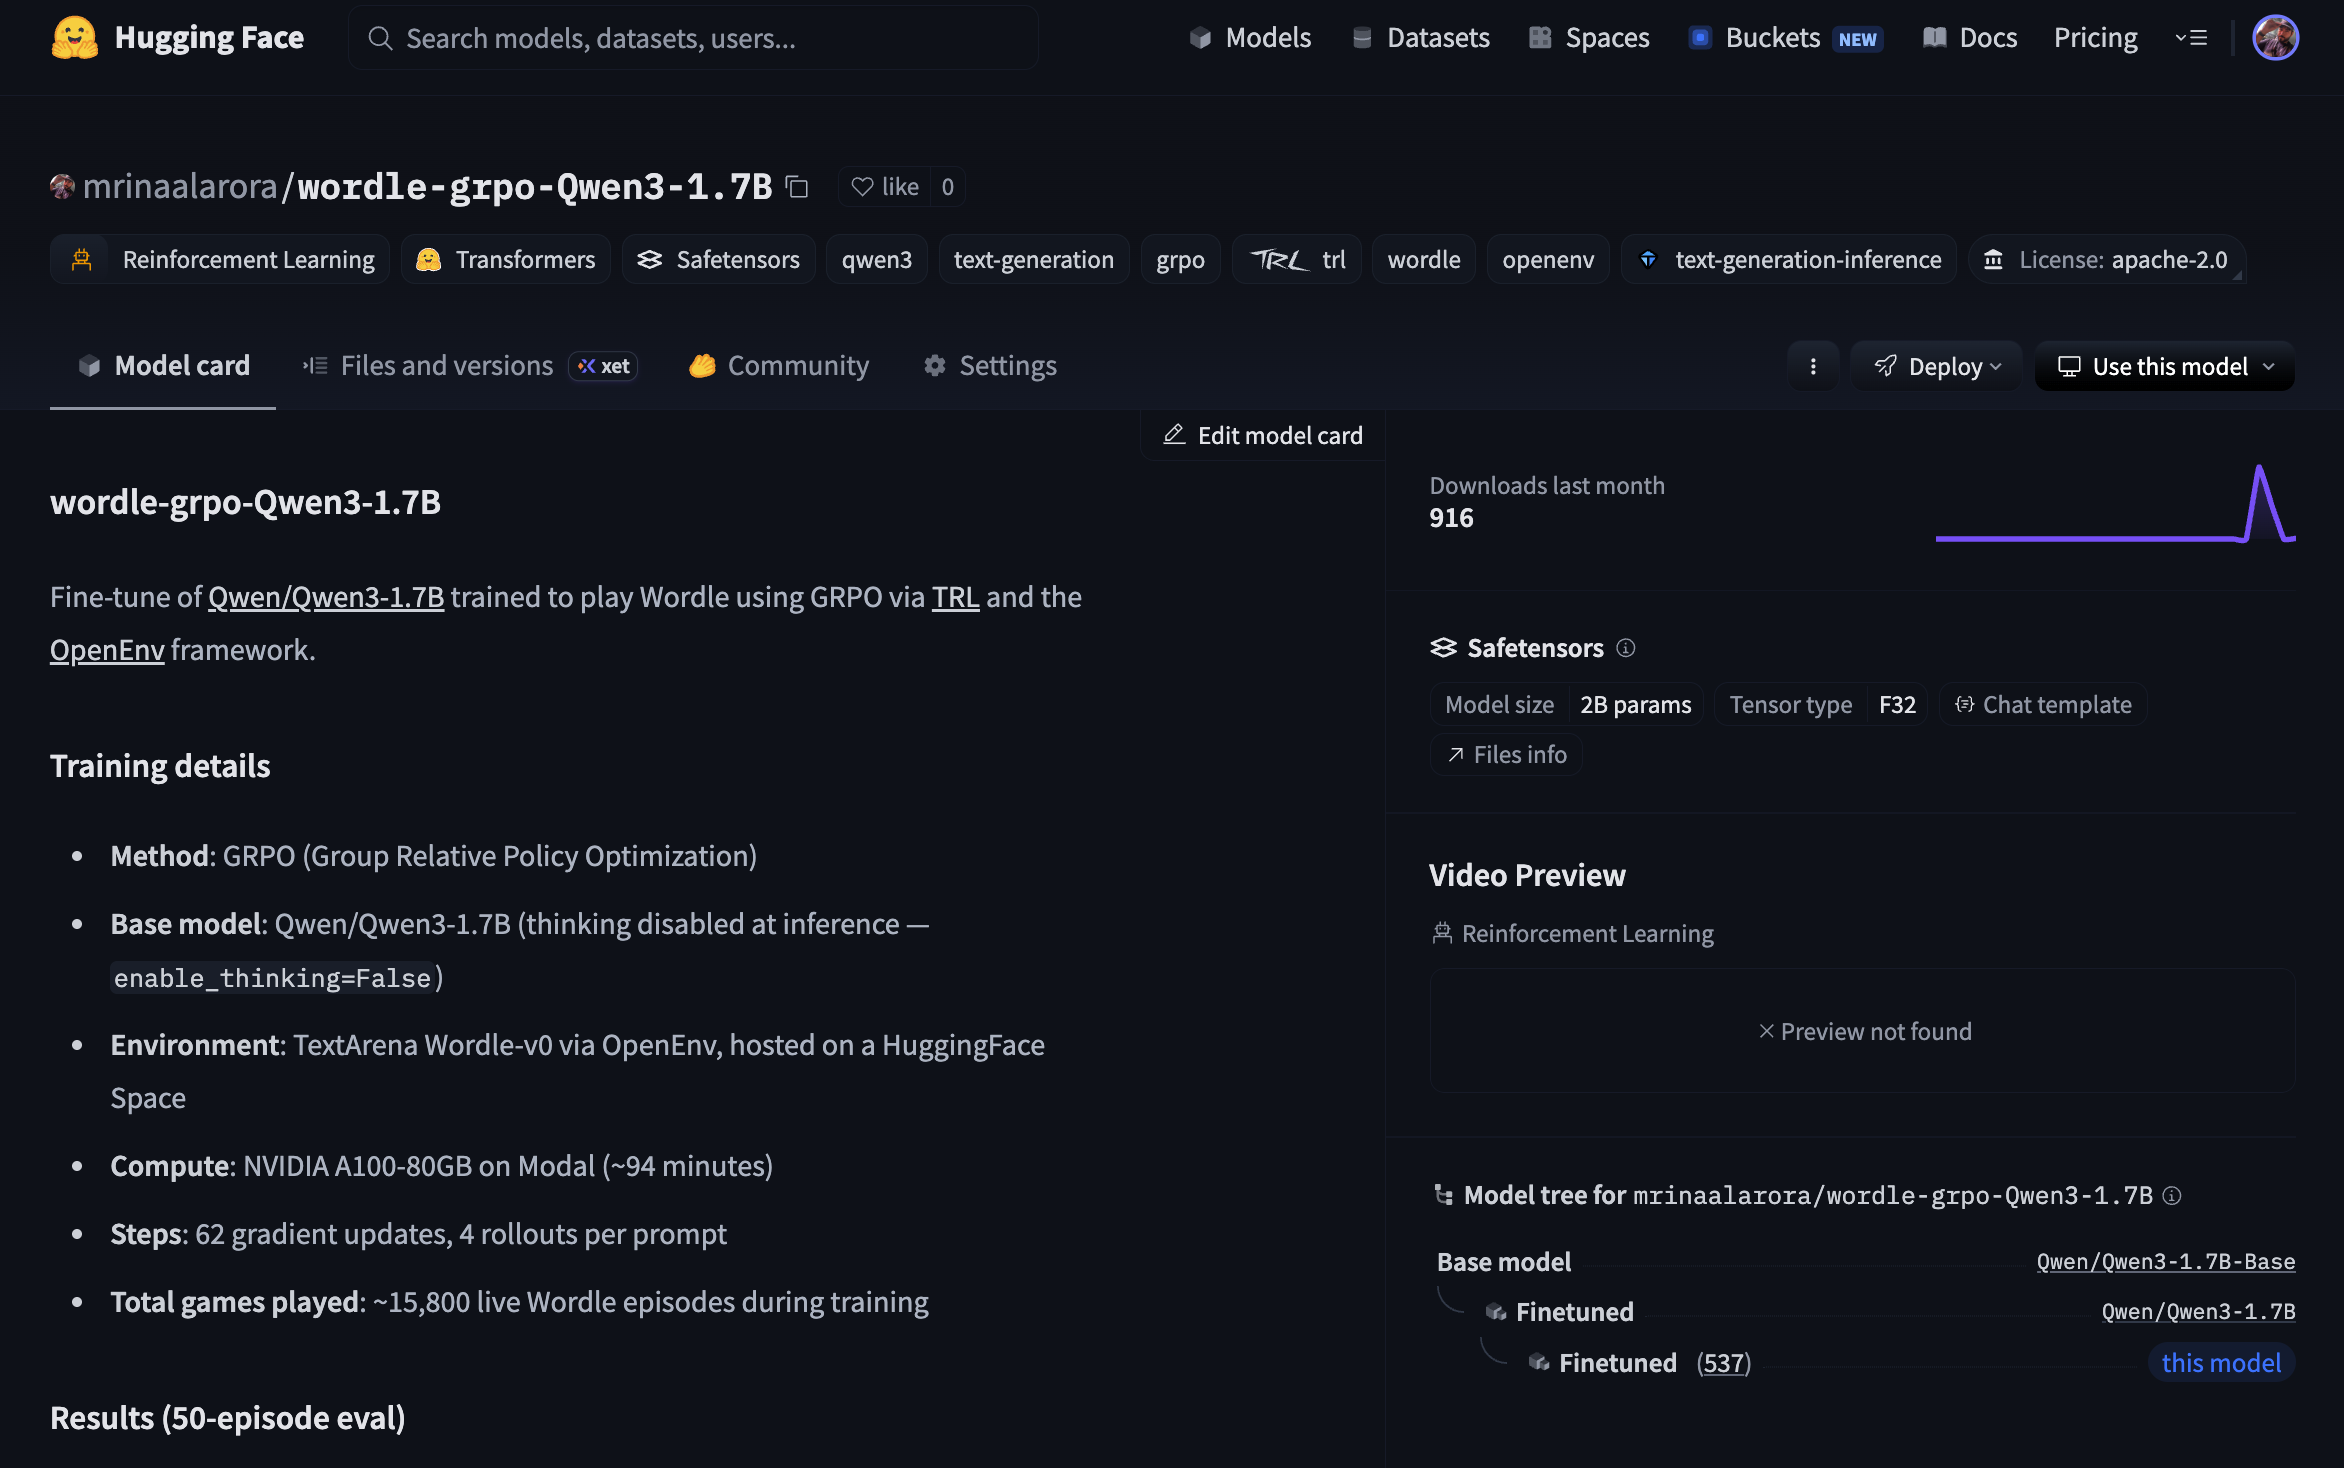Expand the navigation more-menu chevron
The width and height of the screenshot is (2344, 1468).
tap(2191, 38)
